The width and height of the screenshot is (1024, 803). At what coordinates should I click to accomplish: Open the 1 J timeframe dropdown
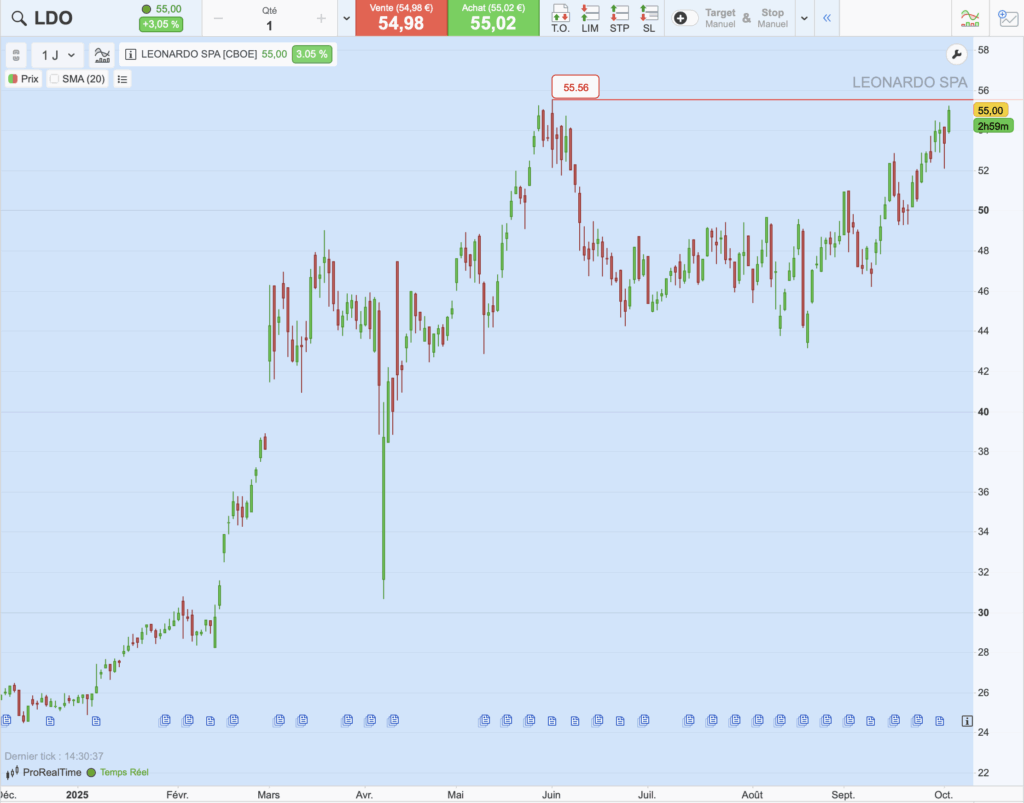(x=56, y=55)
